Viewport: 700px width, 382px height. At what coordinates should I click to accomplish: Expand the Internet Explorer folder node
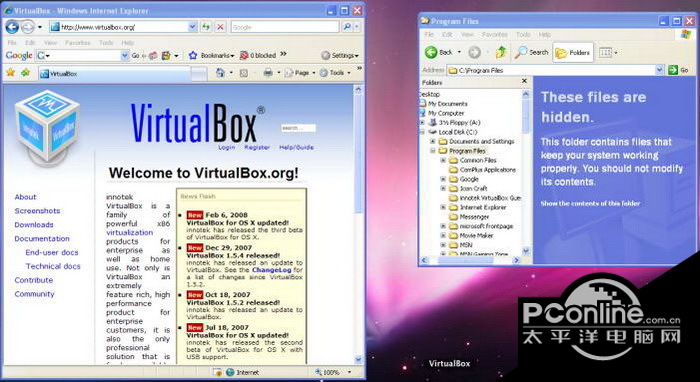coord(443,208)
